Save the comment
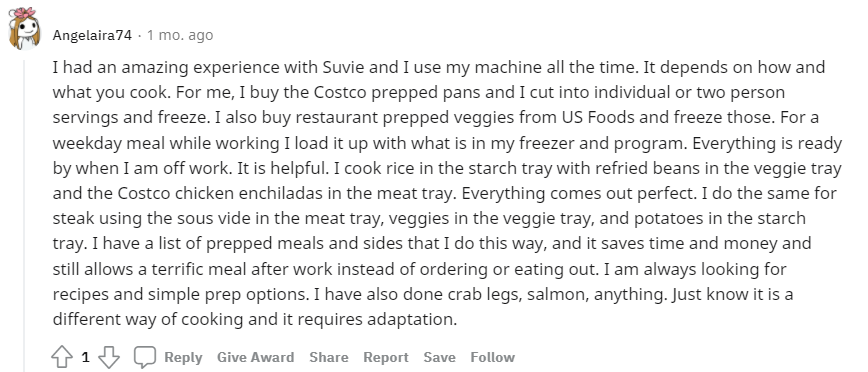Screen dimensions: 868x372 pos(440,357)
